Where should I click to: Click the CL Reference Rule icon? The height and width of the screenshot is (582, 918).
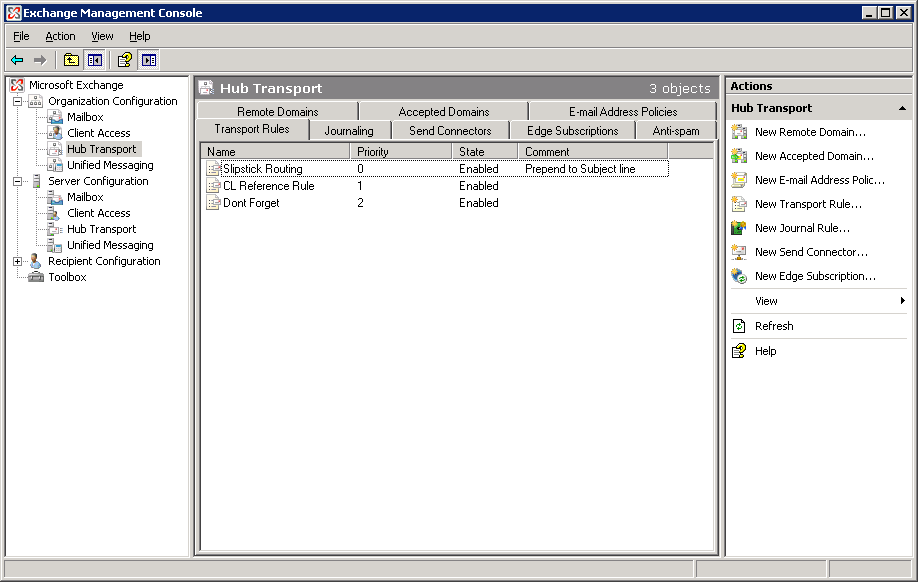click(x=214, y=186)
